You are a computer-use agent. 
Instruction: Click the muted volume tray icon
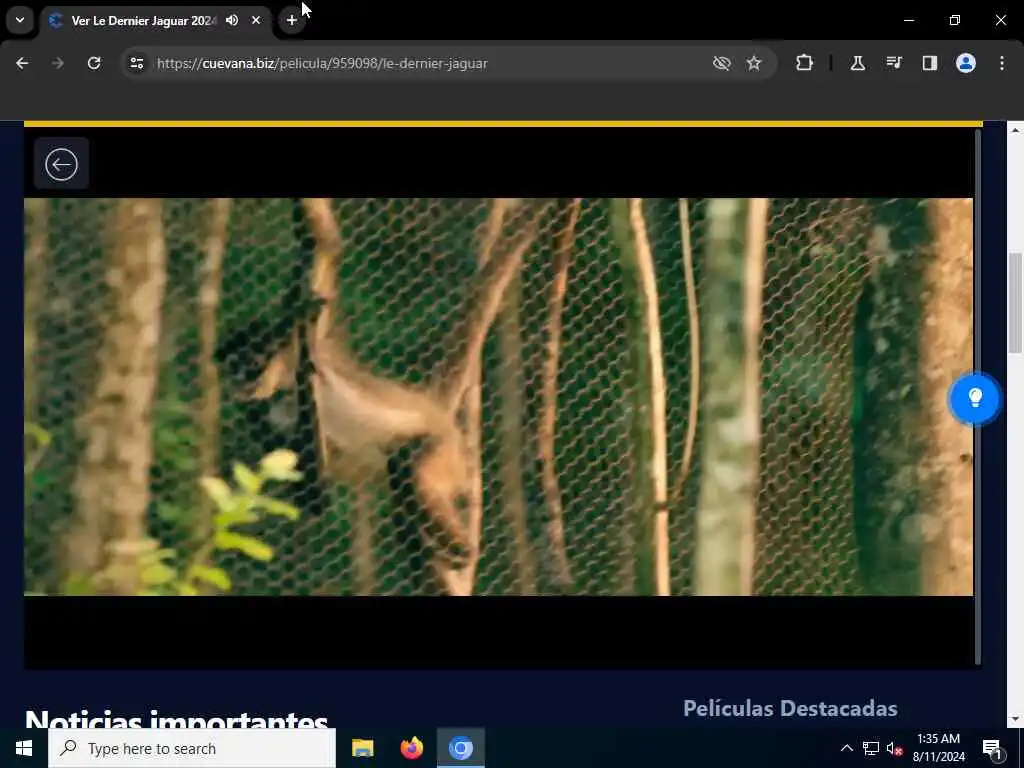click(895, 748)
